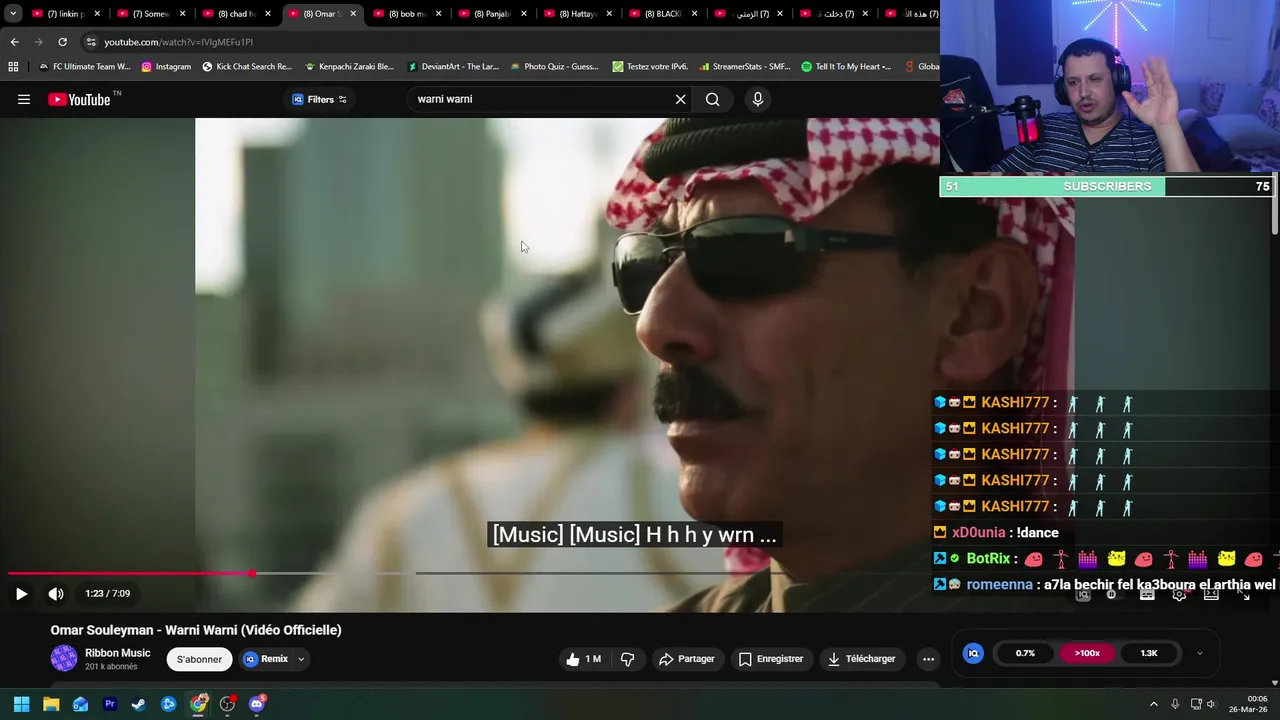Open the IQ Filters button
1280x720 pixels.
click(319, 99)
